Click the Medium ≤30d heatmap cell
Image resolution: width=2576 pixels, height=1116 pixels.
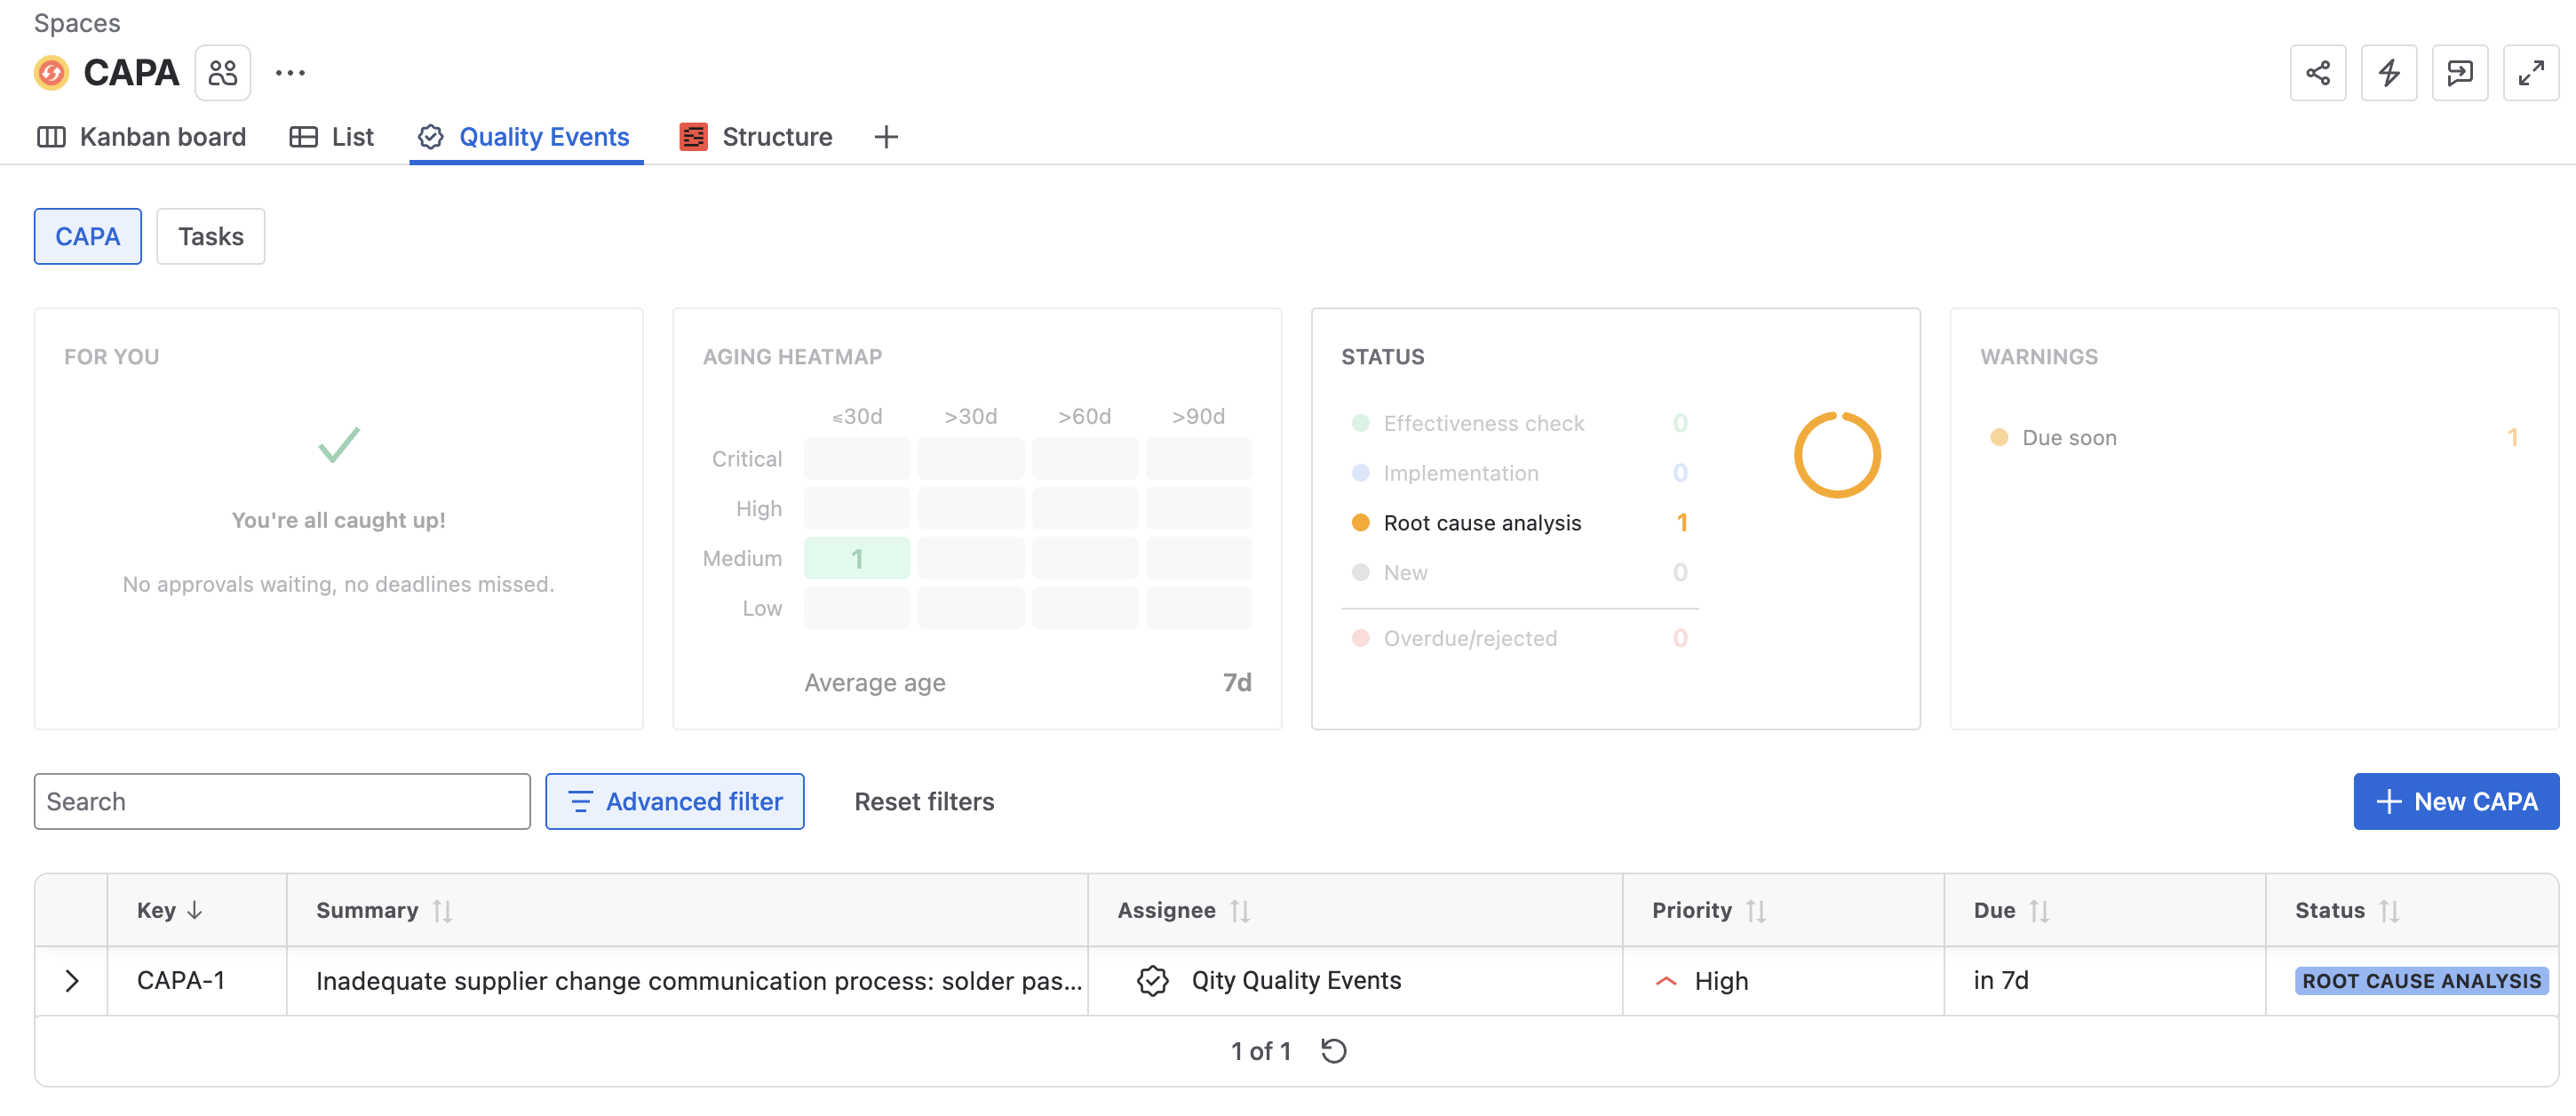click(x=857, y=558)
